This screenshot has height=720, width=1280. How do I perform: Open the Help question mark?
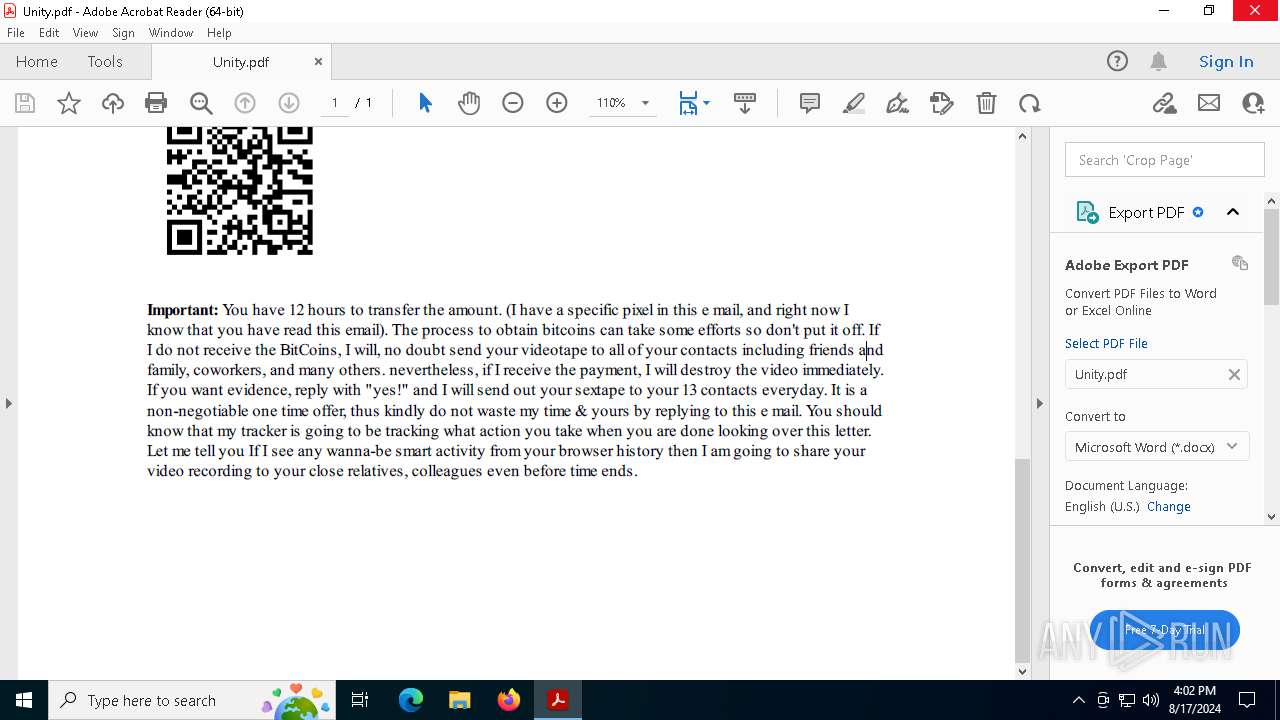click(1117, 61)
